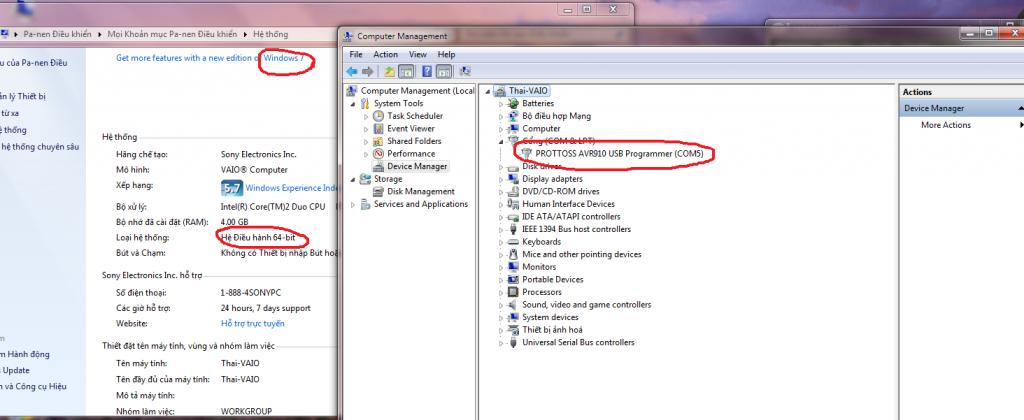Click Mọi Khoản mục Pa-nen Điều khiển breadcrumb
1024x420 pixels.
tap(172, 34)
